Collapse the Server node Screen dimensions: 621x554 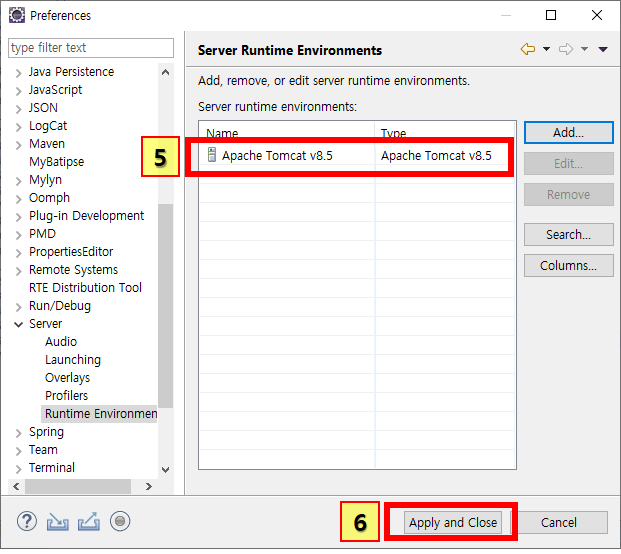18,325
